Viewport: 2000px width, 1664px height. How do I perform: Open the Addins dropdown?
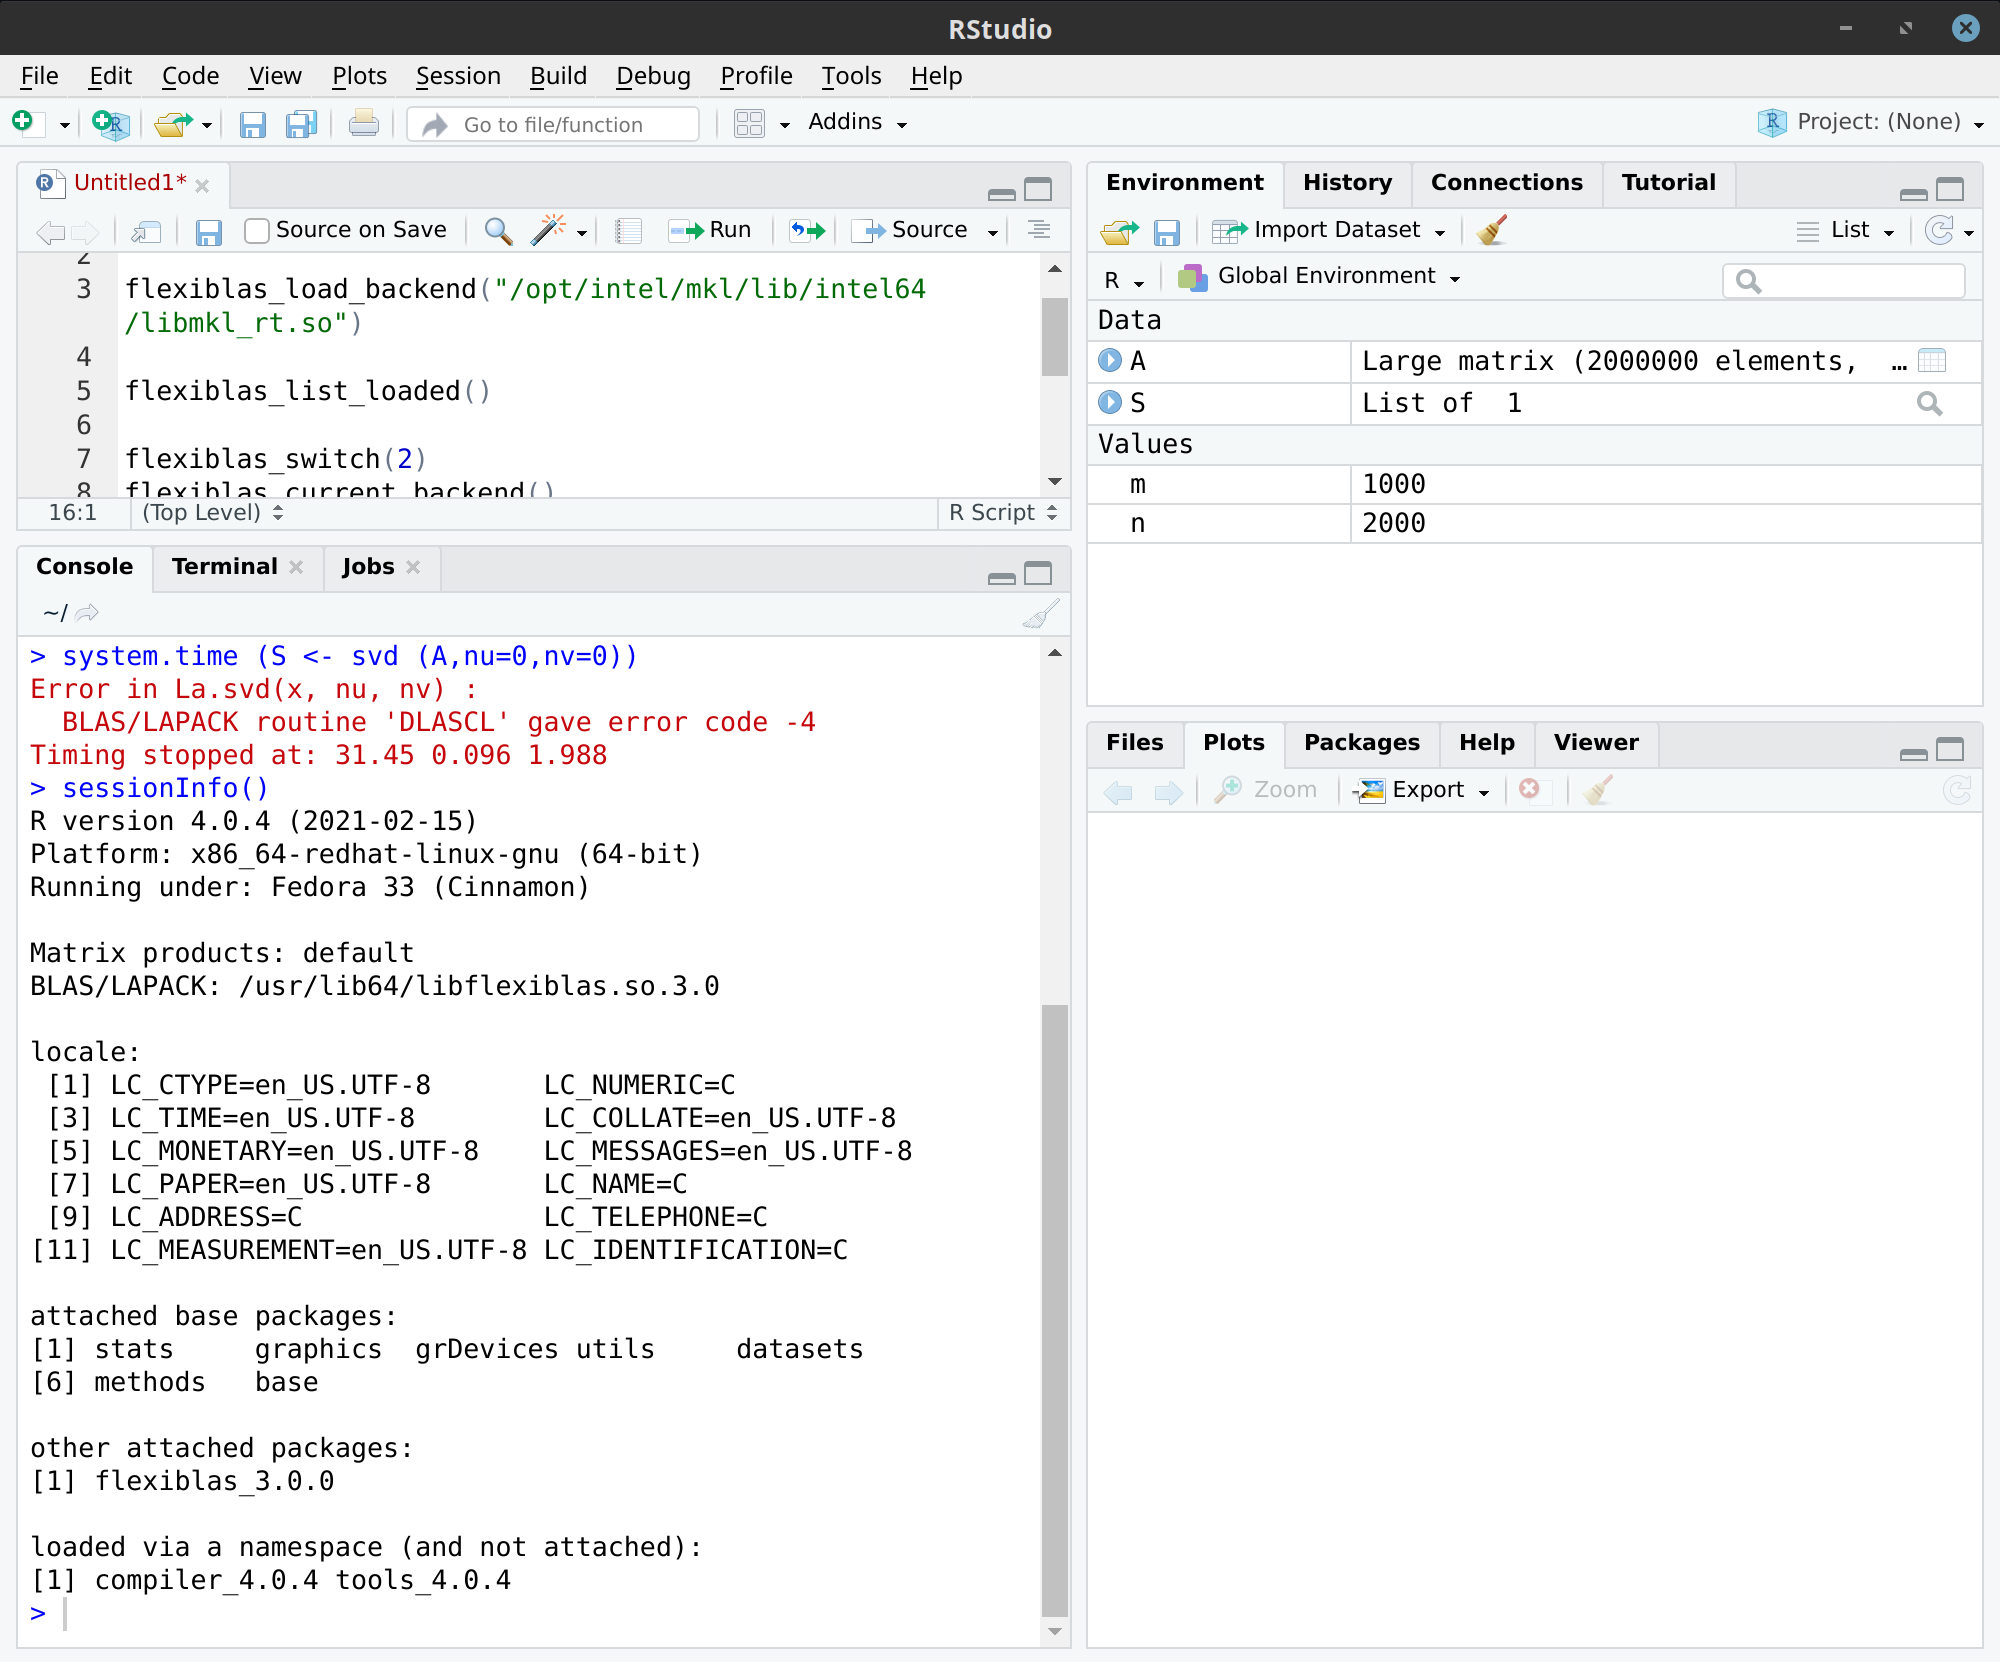click(855, 122)
